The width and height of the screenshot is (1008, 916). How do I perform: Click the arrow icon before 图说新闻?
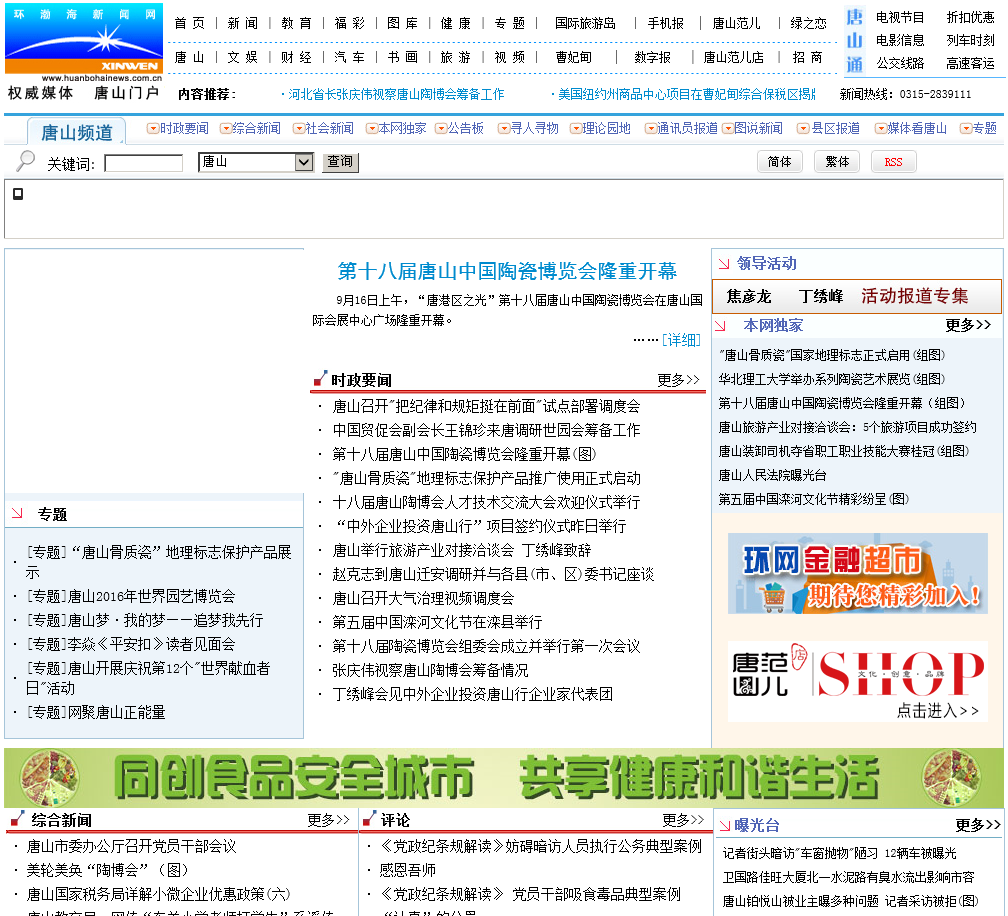pos(728,129)
